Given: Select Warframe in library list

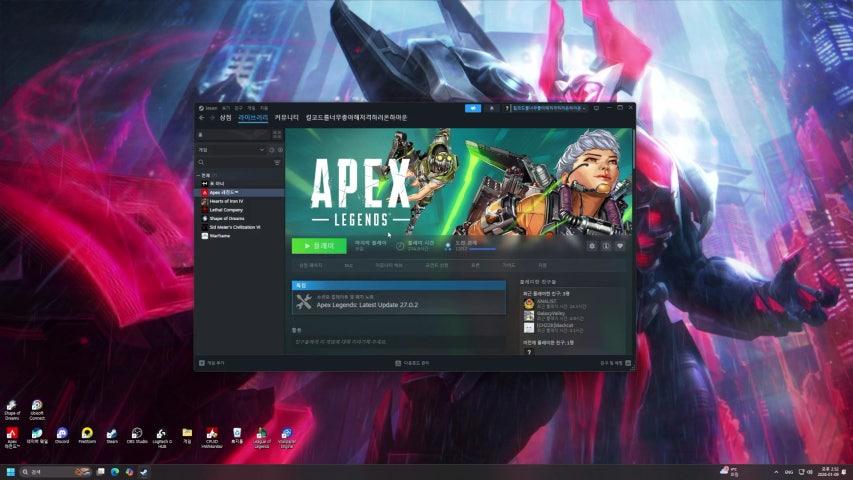Looking at the screenshot, I should (240, 236).
